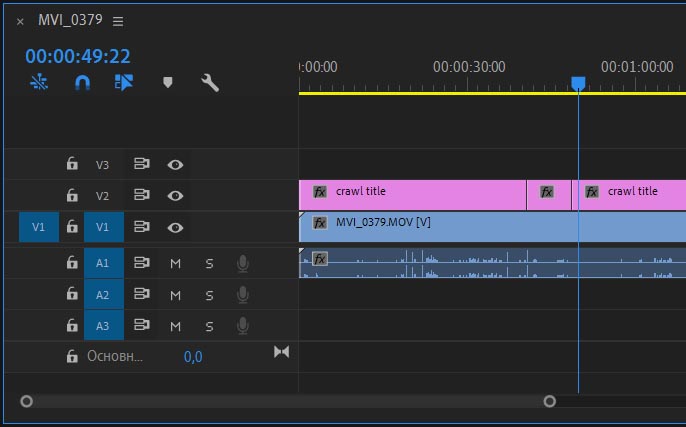Image resolution: width=686 pixels, height=427 pixels.
Task: Close the MVI_0379 sequence tab
Action: point(20,21)
